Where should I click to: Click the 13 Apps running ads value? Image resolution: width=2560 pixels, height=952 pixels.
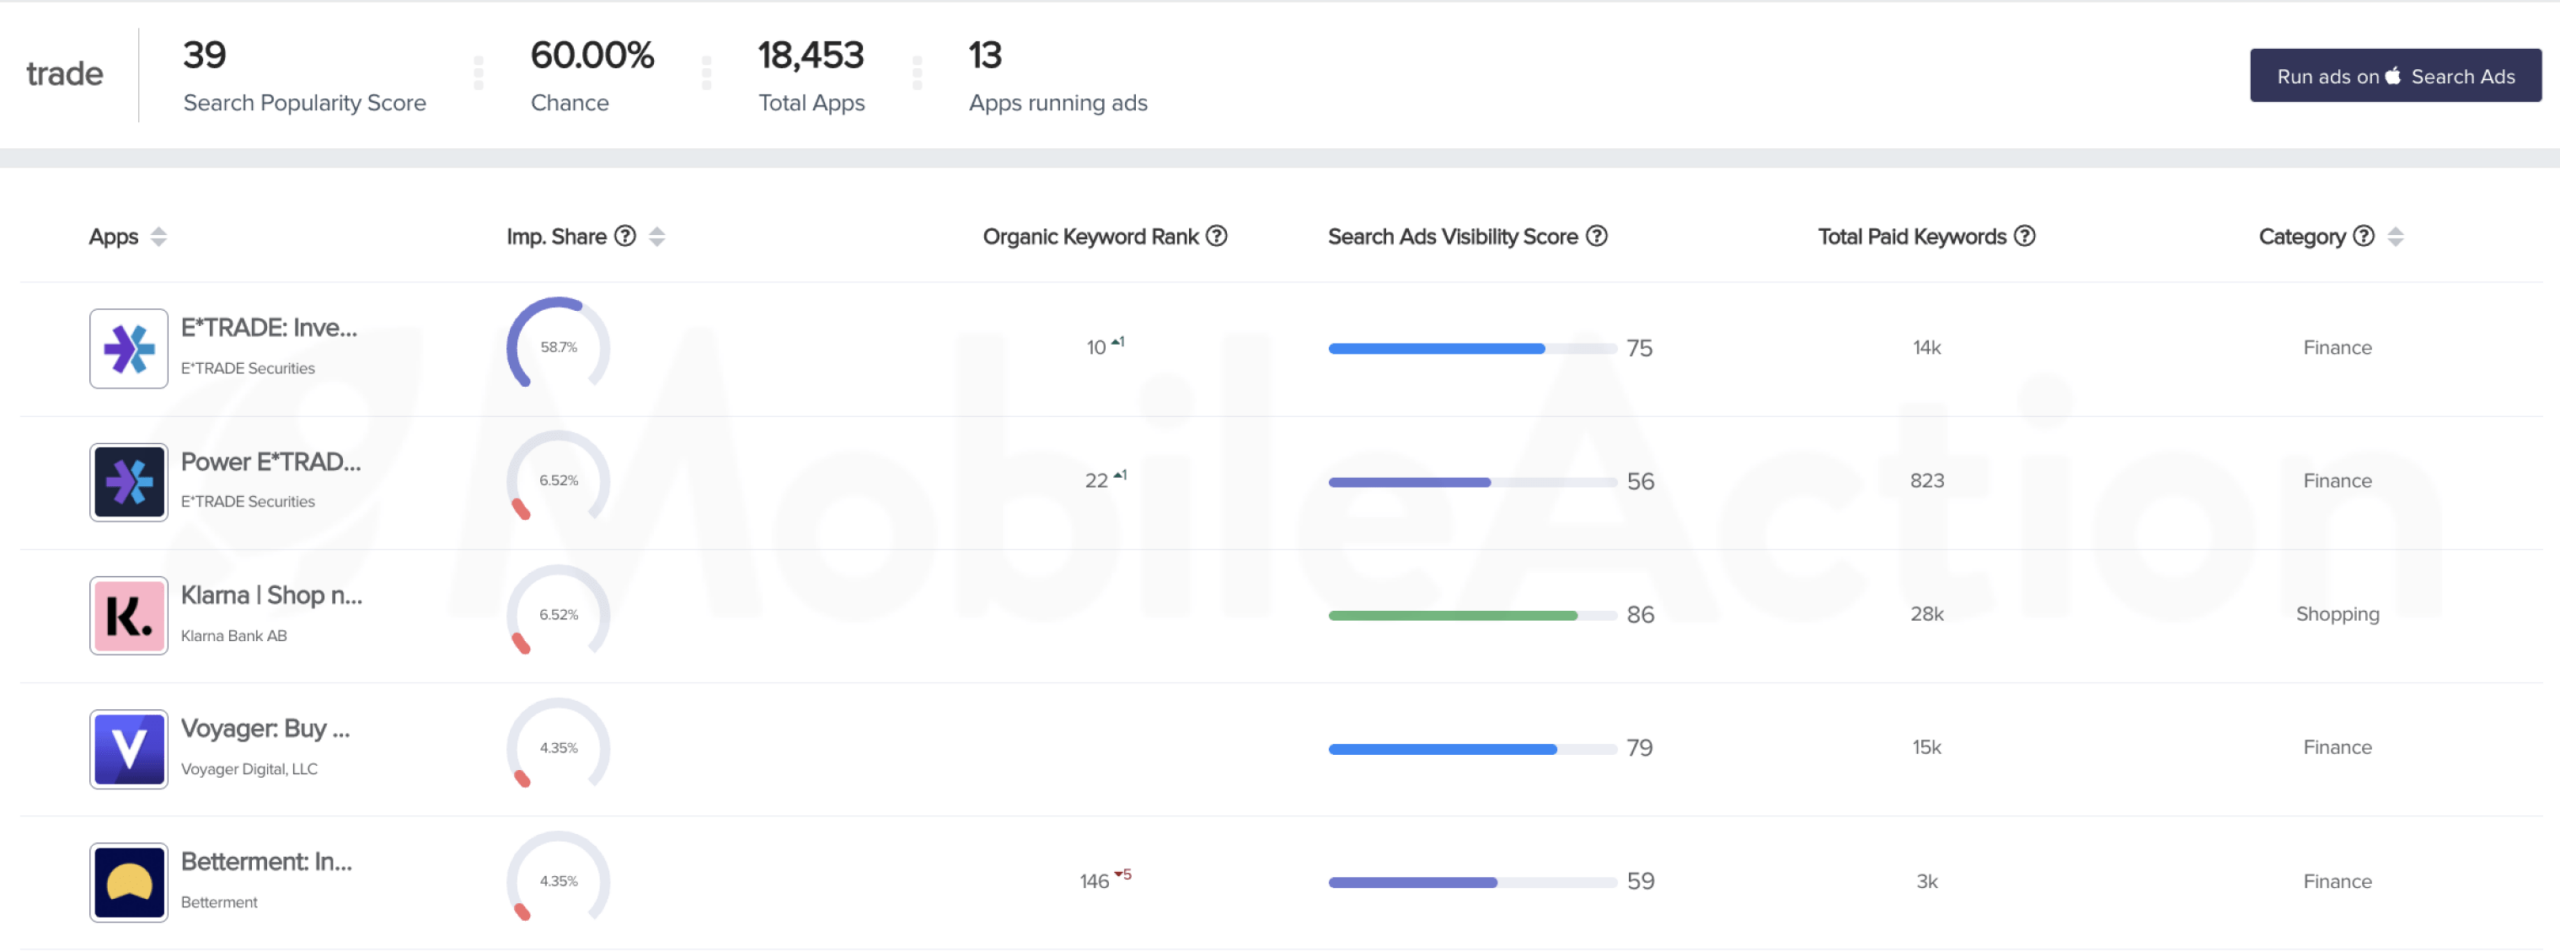[x=985, y=55]
